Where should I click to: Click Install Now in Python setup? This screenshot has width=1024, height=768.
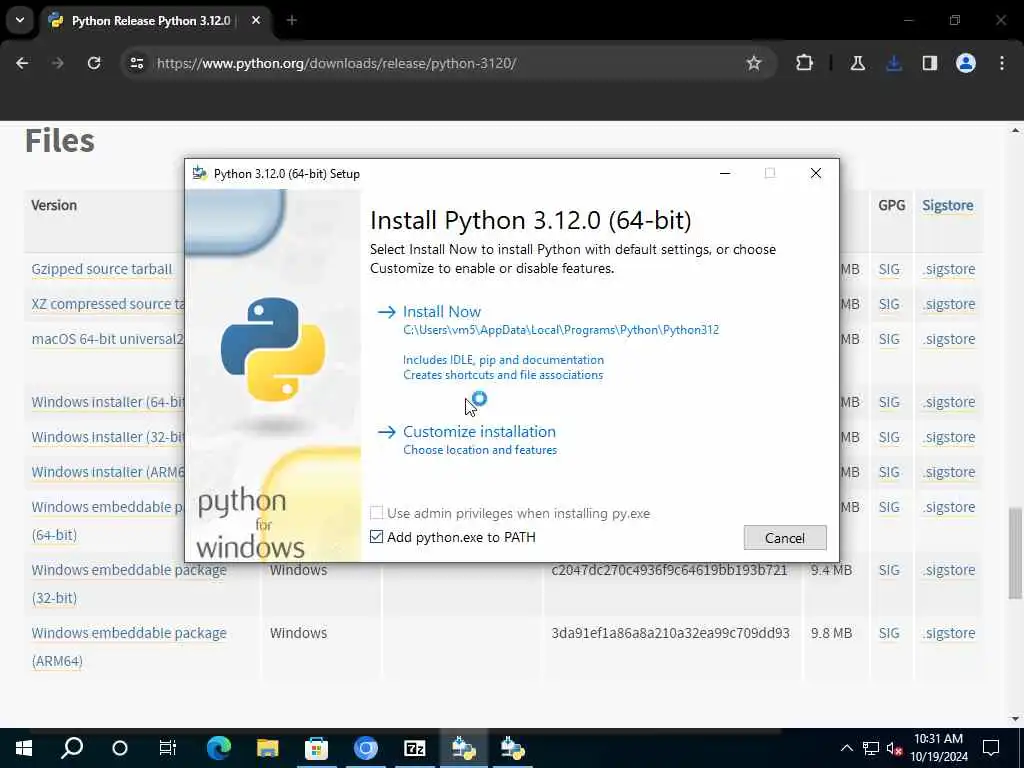[441, 312]
